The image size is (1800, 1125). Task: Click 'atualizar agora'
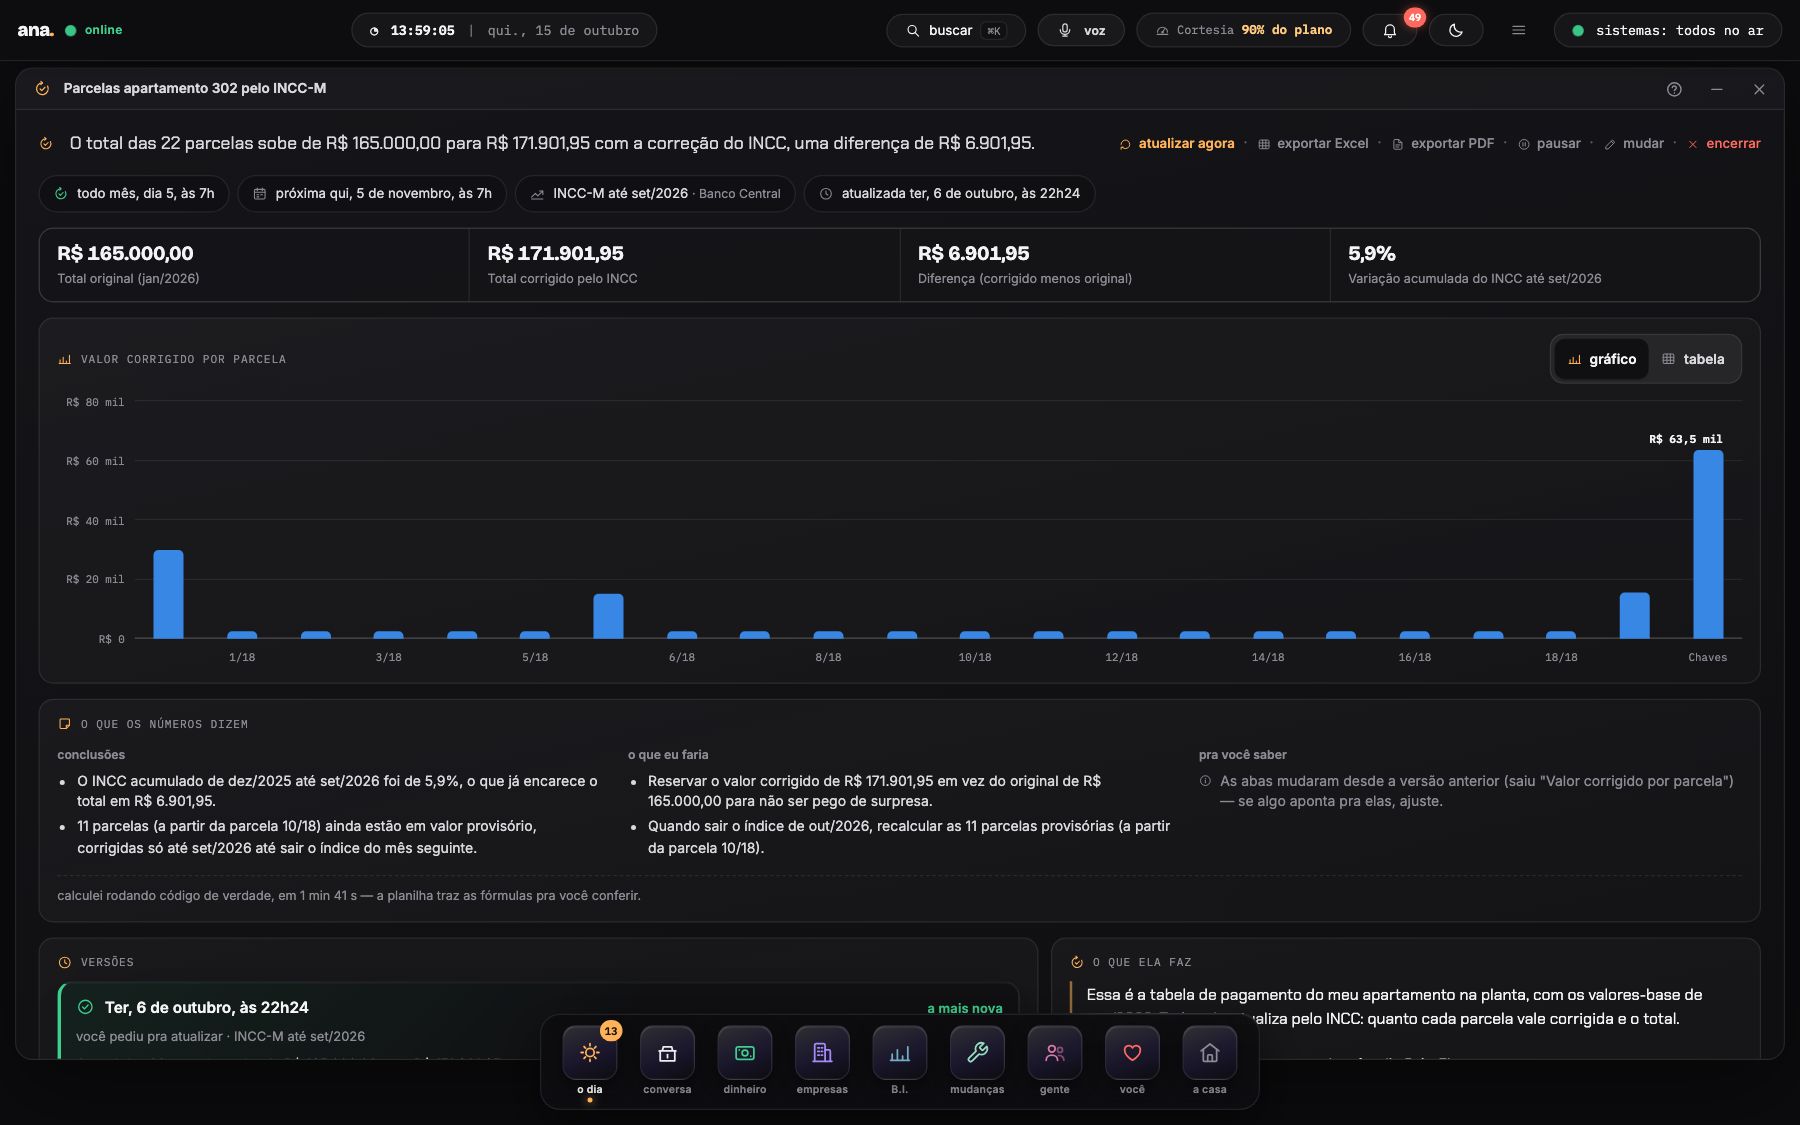pos(1177,143)
